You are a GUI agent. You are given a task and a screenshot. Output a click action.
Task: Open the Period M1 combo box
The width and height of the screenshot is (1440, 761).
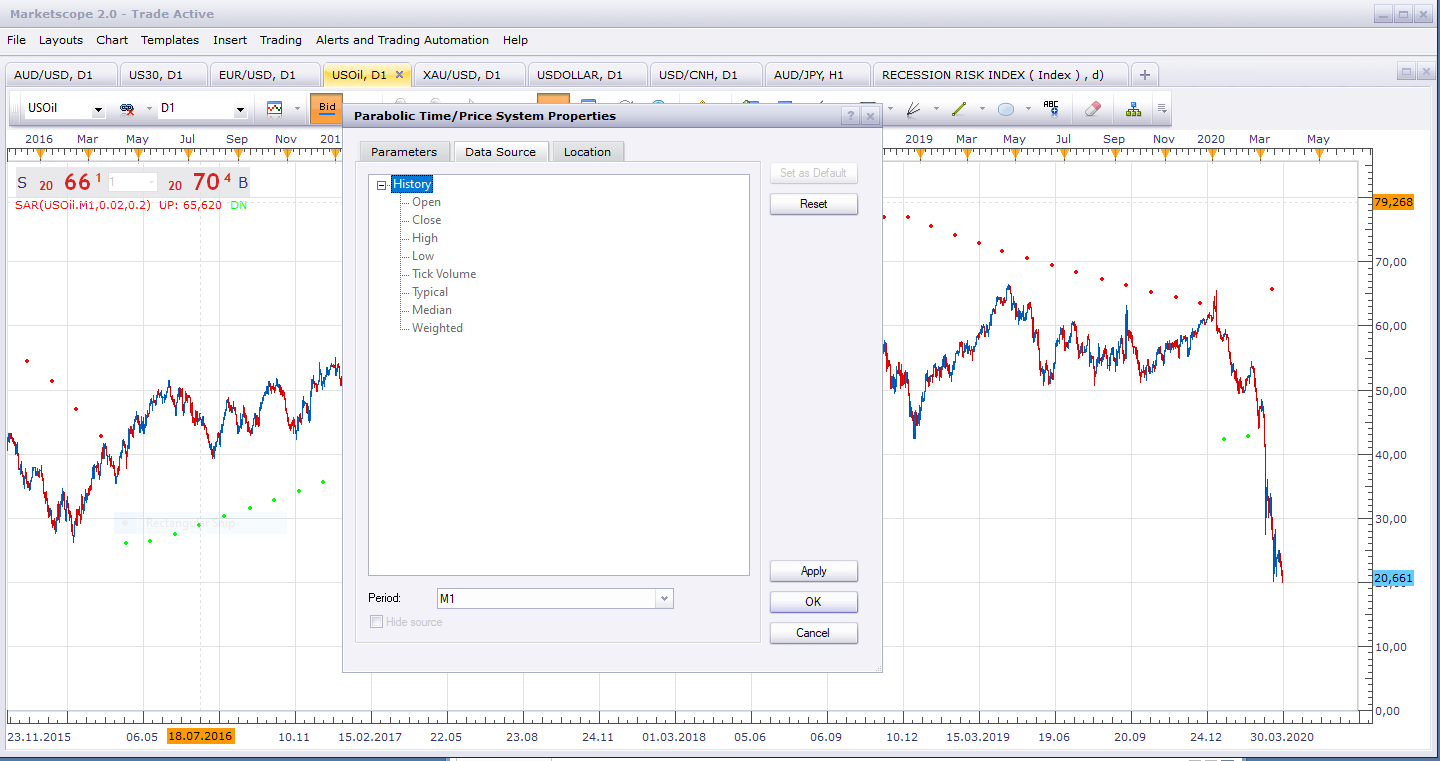pyautogui.click(x=555, y=598)
